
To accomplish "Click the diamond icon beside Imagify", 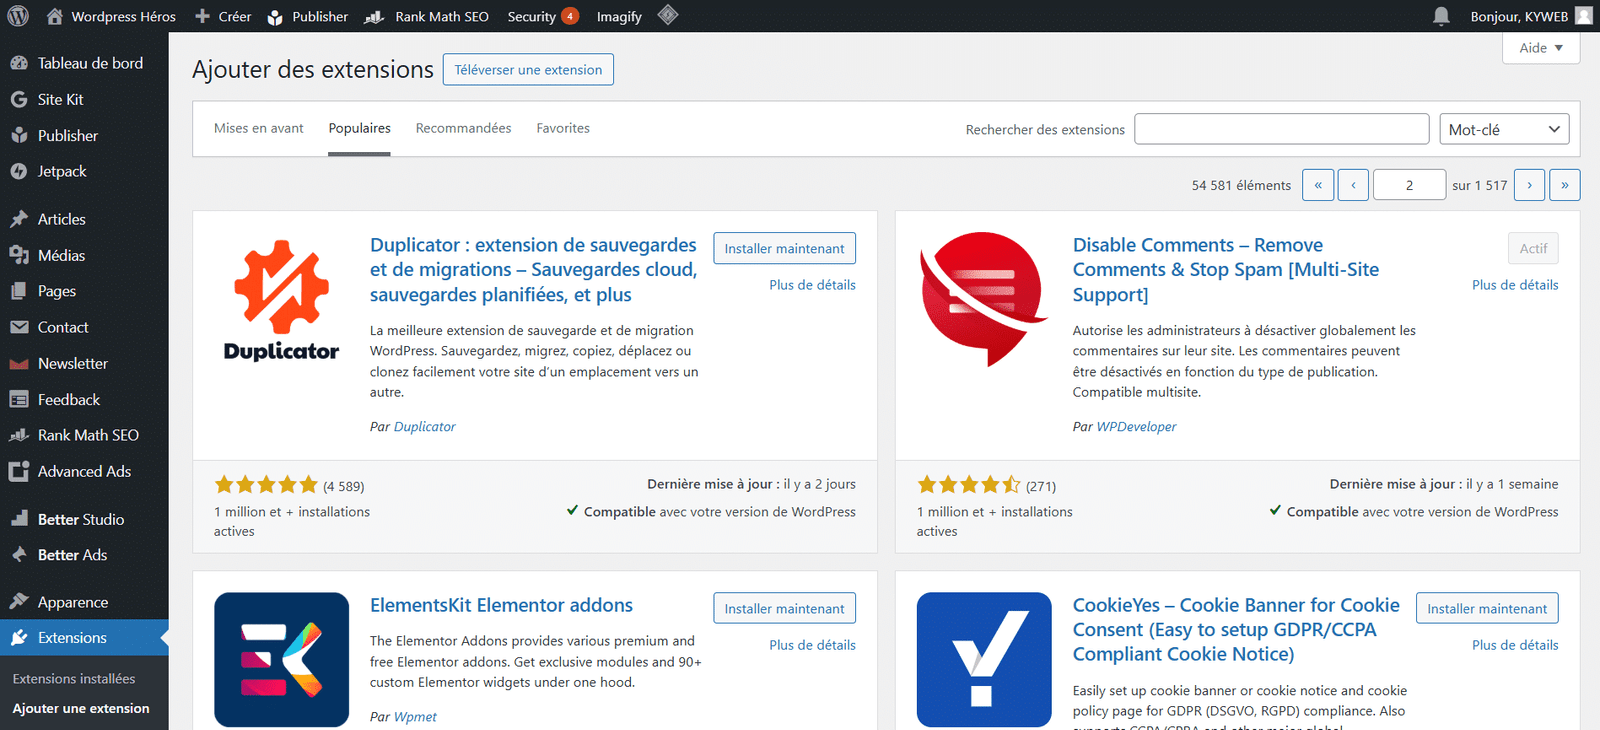I will click(x=668, y=15).
